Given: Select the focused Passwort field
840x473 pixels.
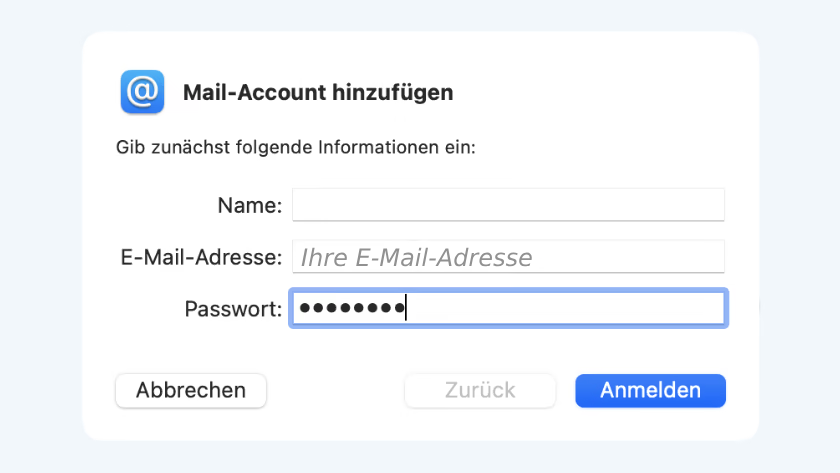Looking at the screenshot, I should [x=508, y=309].
